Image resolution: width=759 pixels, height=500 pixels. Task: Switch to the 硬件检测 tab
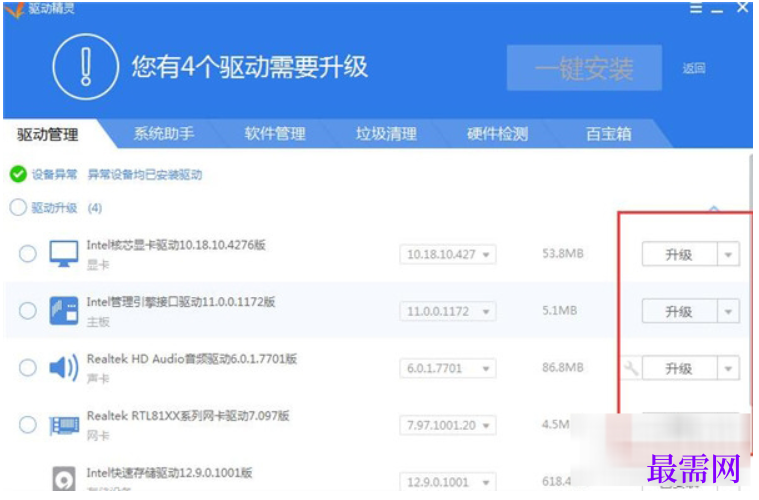pos(497,134)
